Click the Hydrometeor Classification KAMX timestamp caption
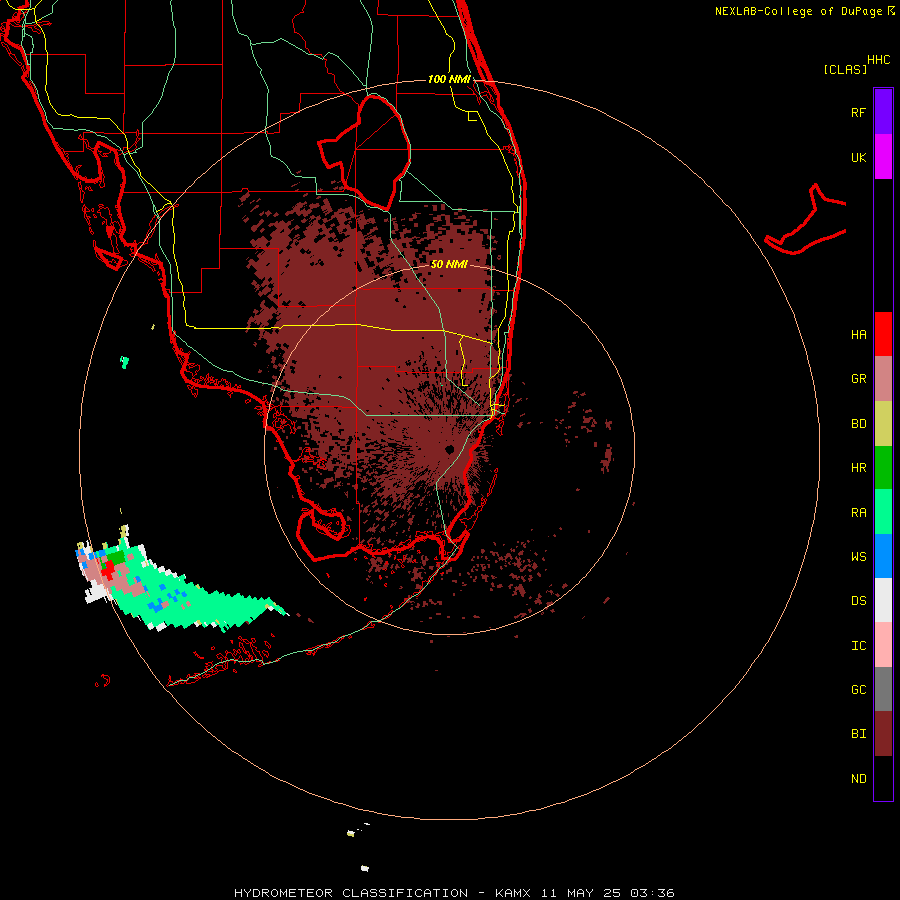Image resolution: width=900 pixels, height=900 pixels. pos(454,893)
